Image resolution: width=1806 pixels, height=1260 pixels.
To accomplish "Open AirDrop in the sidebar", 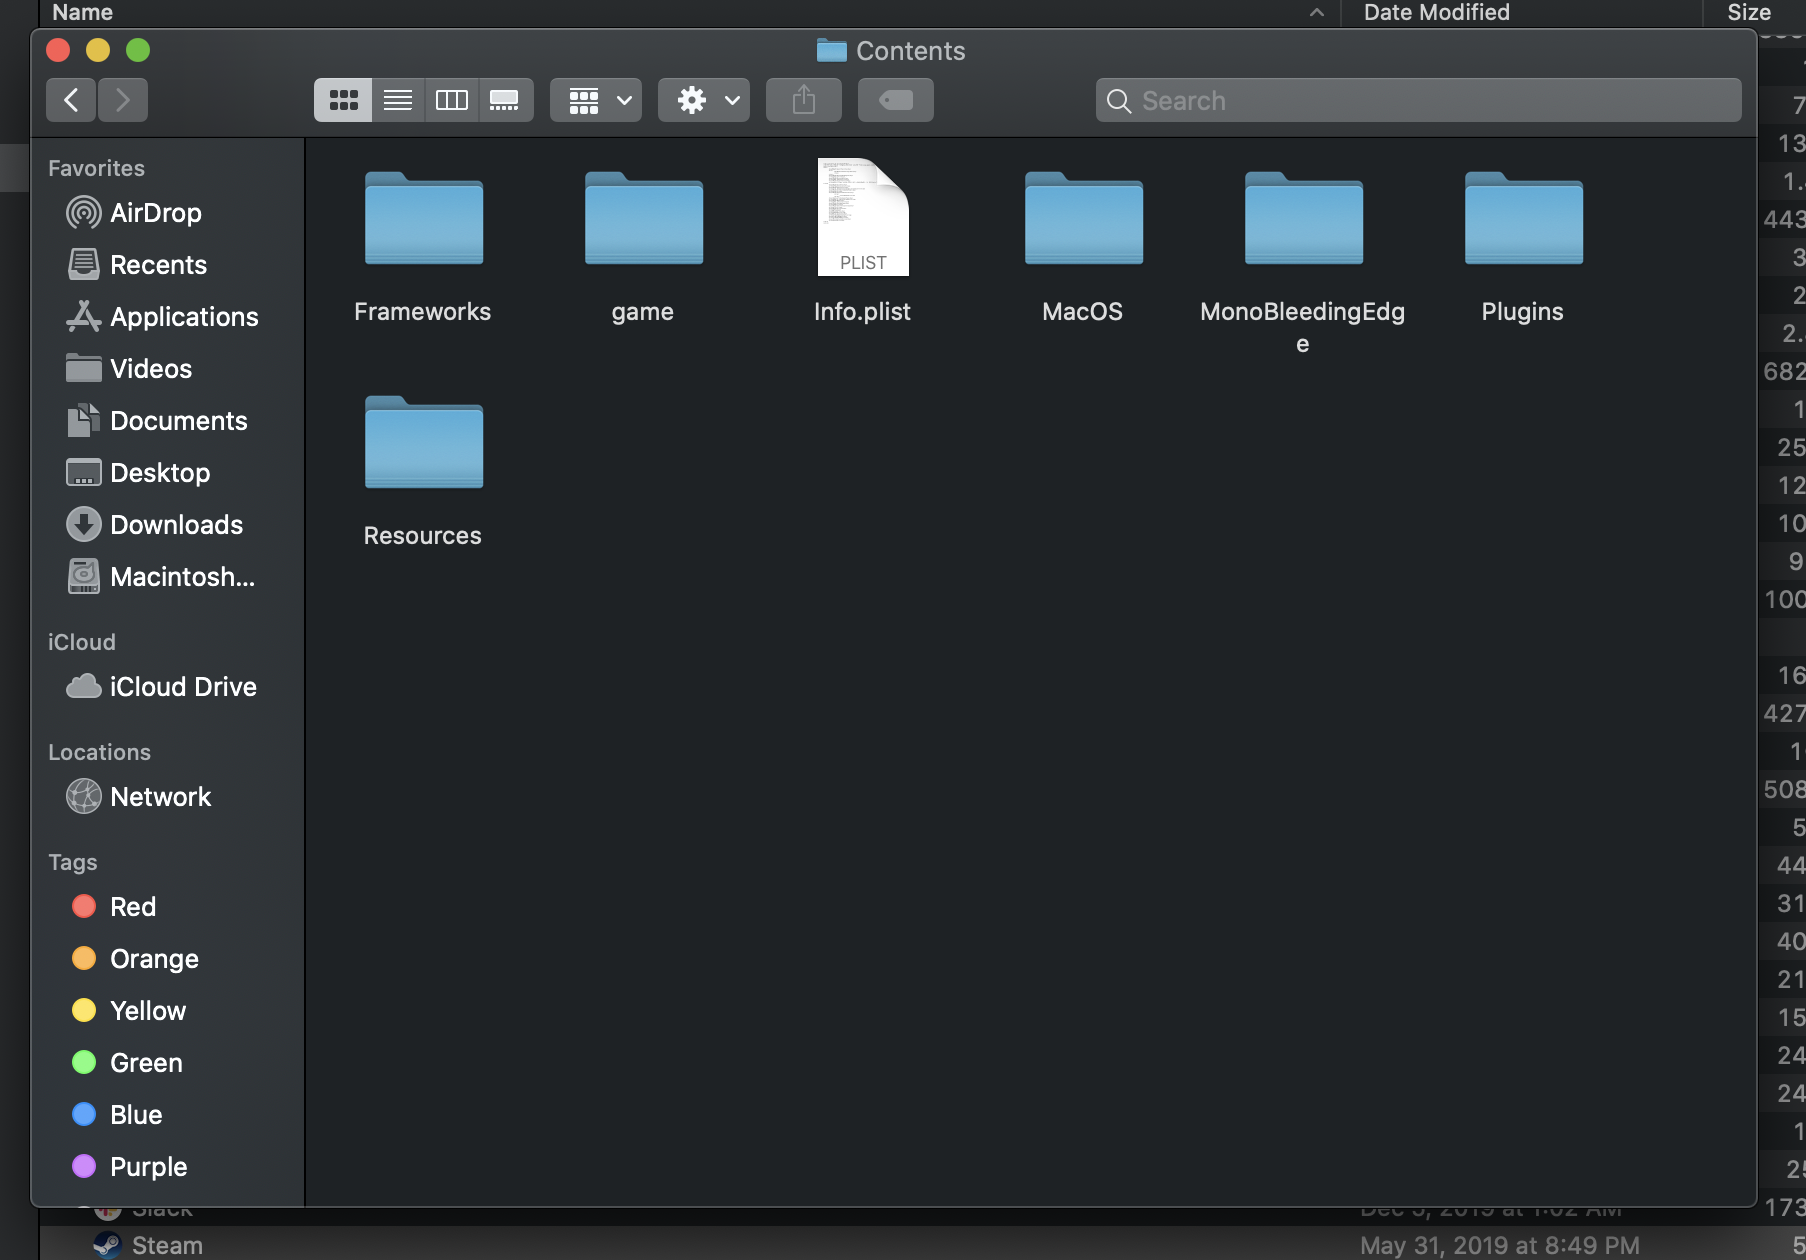I will [x=155, y=213].
